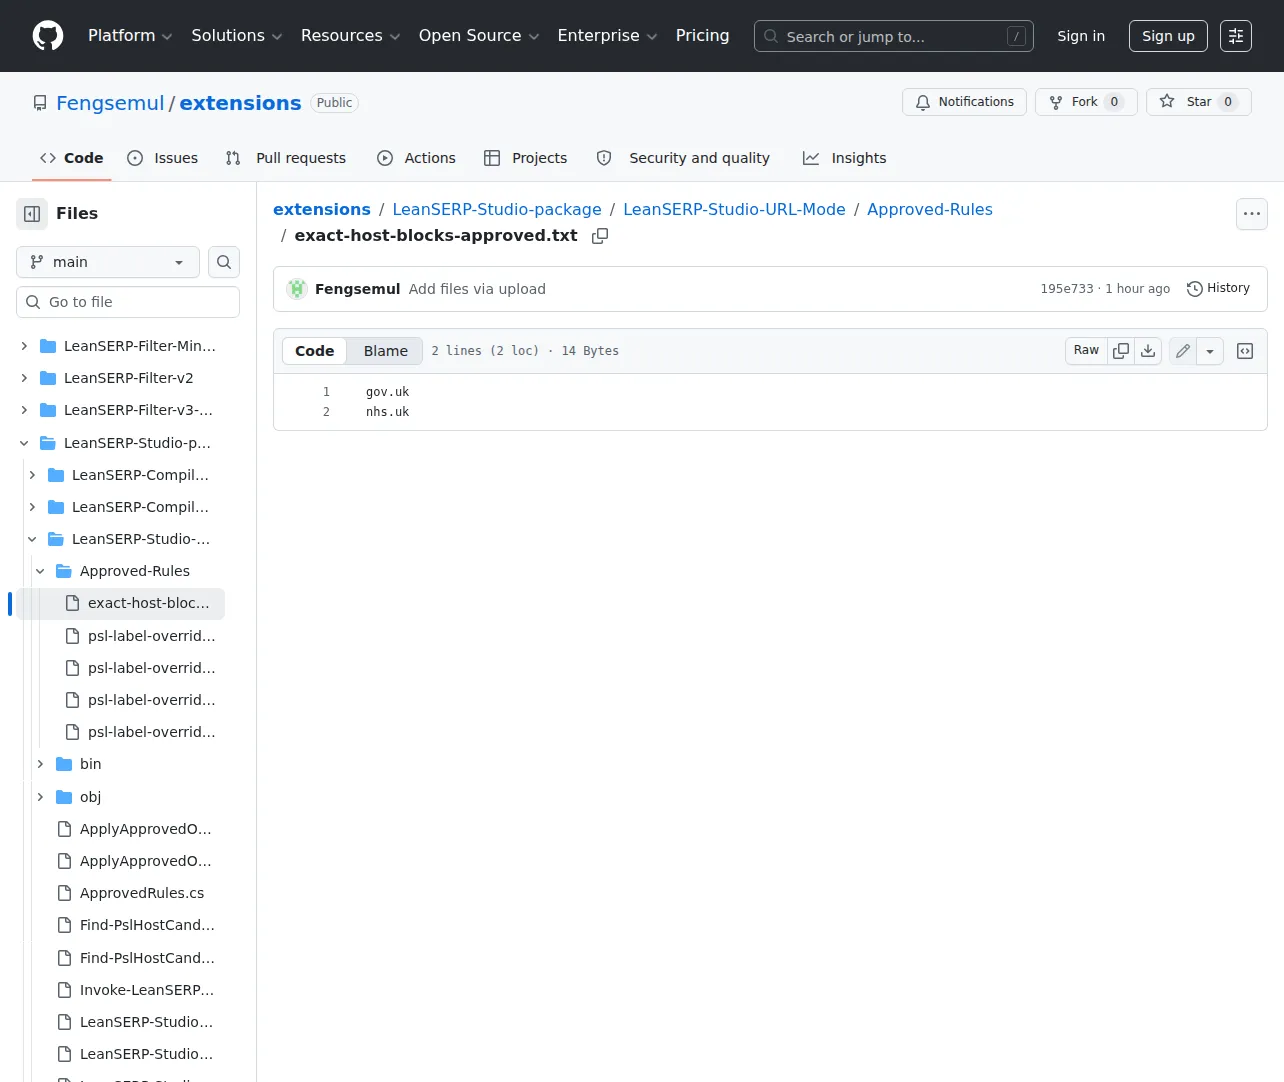Edit this file pencil icon

point(1183,351)
